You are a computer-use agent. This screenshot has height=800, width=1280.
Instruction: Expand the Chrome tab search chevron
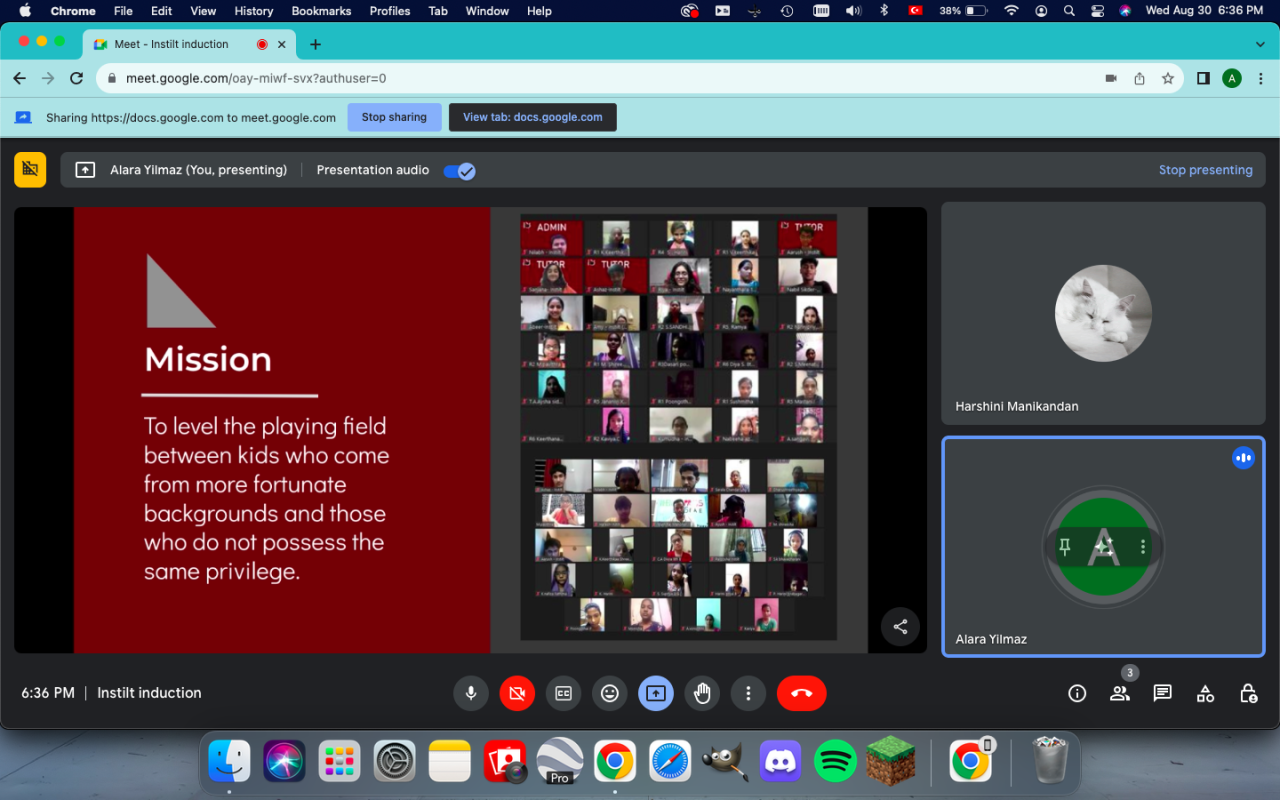(x=1260, y=44)
